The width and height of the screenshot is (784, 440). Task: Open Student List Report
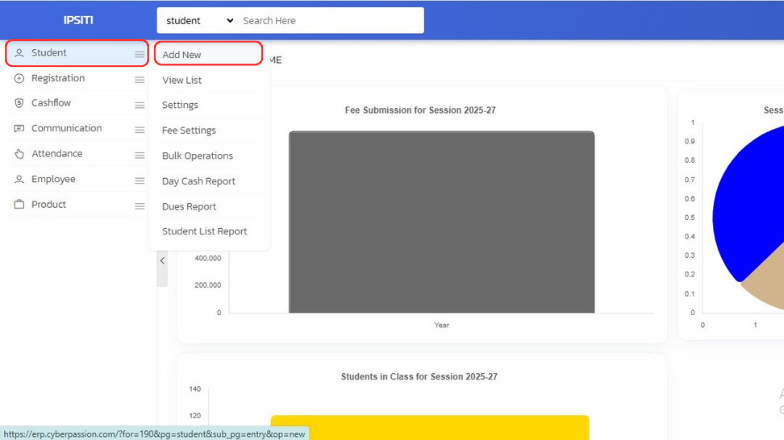coord(204,232)
